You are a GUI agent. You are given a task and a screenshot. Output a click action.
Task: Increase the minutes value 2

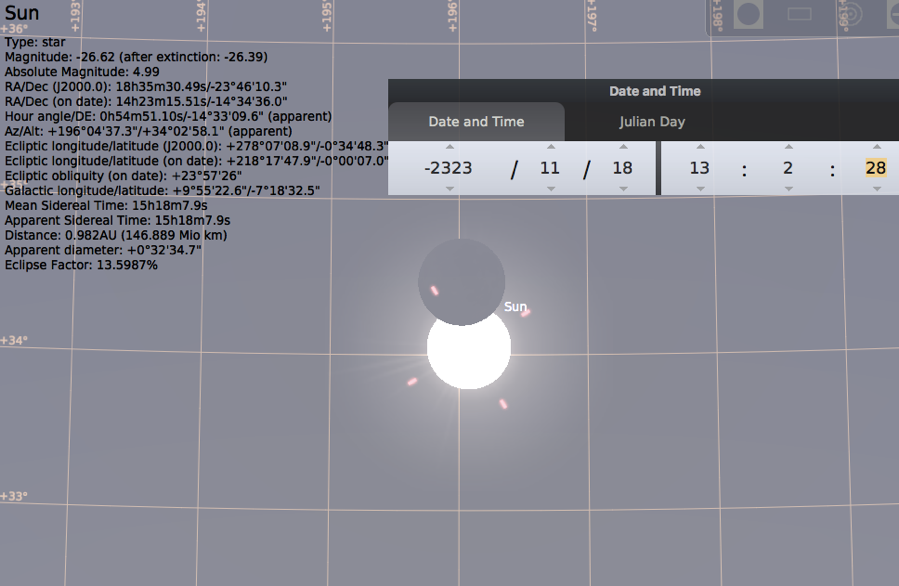coord(788,147)
